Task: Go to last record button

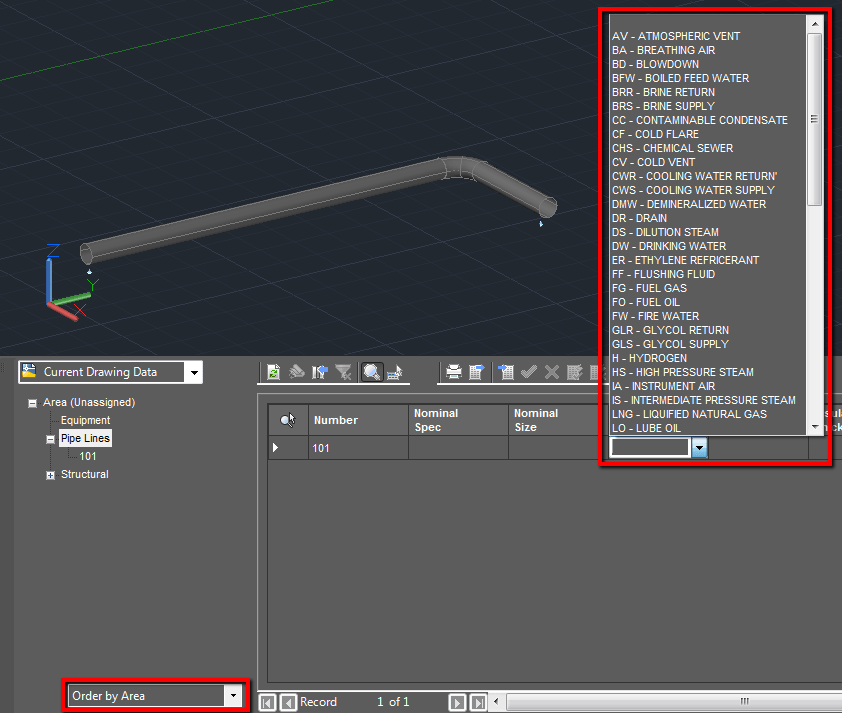Action: [x=478, y=702]
